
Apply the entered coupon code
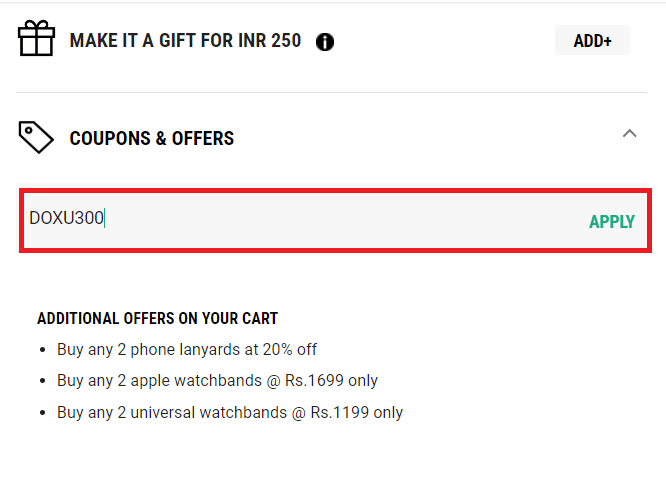[x=611, y=222]
